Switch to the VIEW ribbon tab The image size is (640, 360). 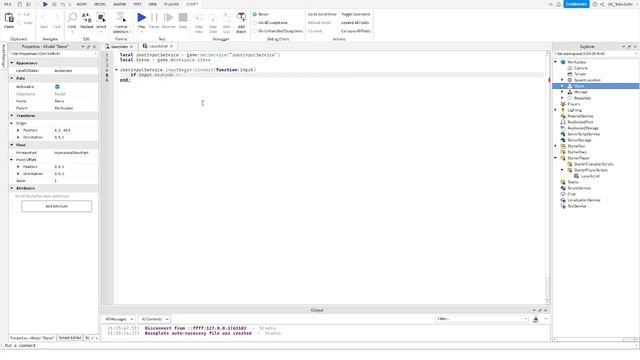click(153, 4)
